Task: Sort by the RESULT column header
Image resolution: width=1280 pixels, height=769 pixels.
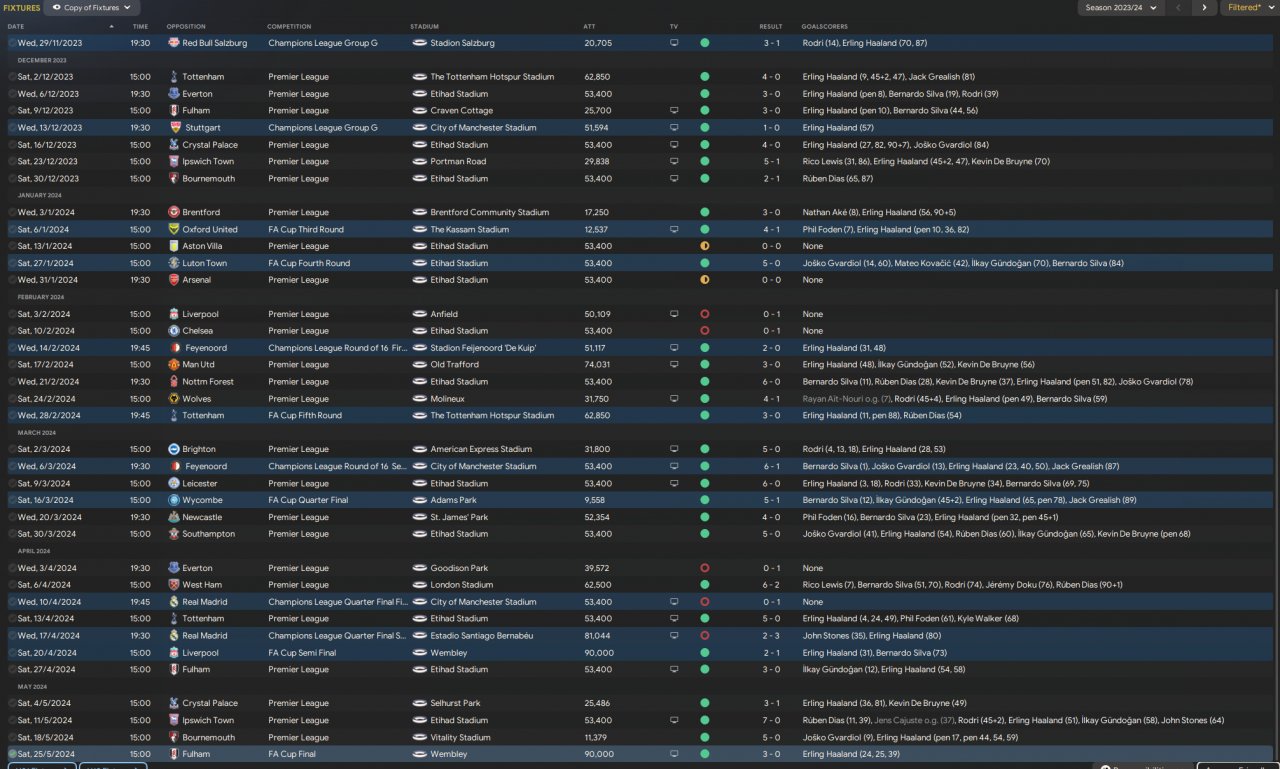Action: click(x=771, y=26)
